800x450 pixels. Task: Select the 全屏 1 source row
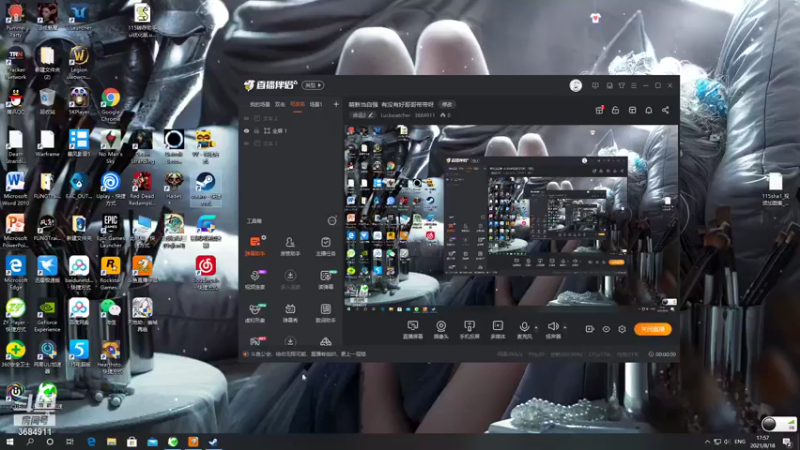[x=290, y=131]
